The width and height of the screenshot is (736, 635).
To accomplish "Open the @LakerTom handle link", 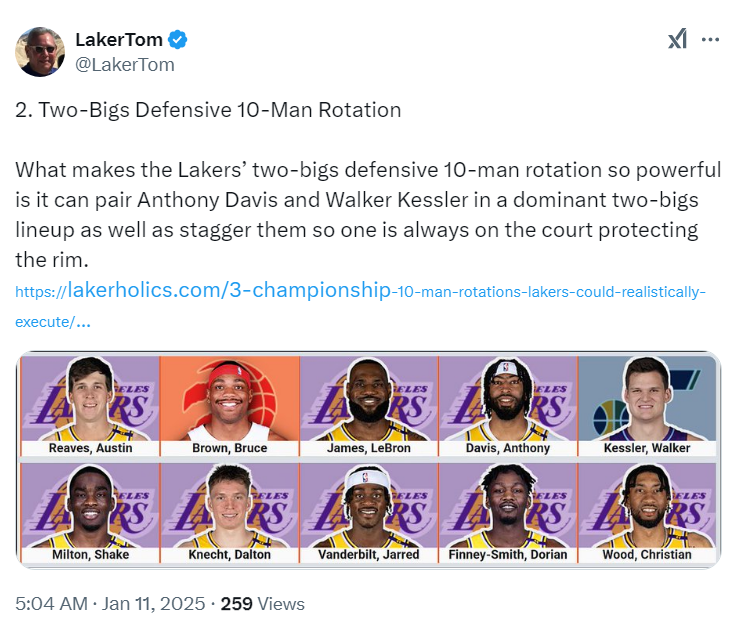I will coord(125,64).
